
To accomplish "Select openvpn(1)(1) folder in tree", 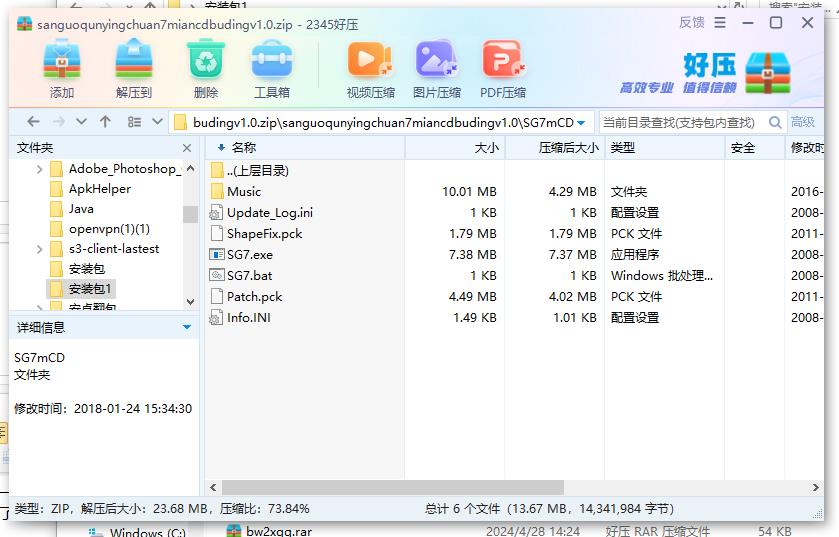I will tap(109, 229).
